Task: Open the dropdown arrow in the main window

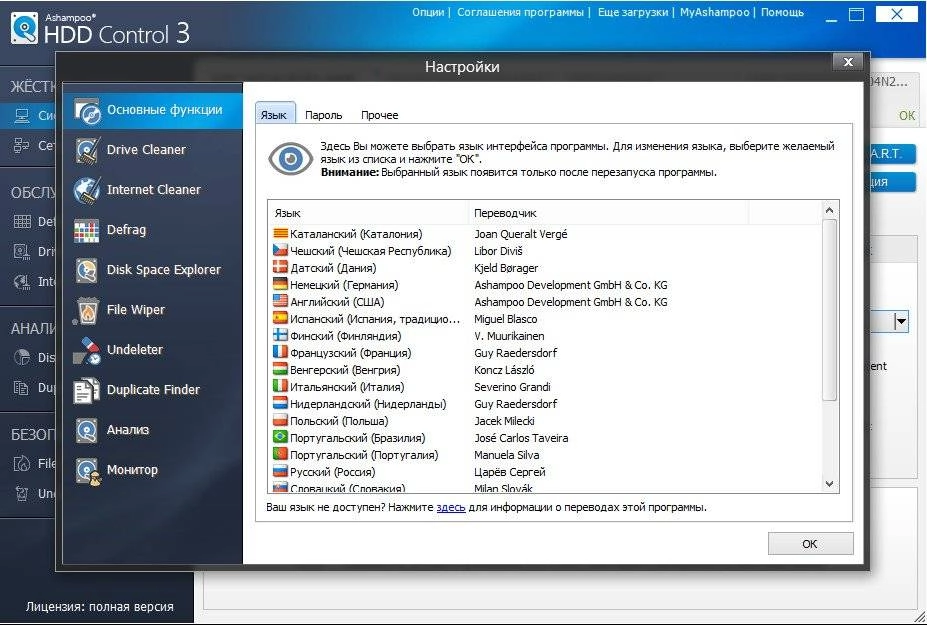Action: pyautogui.click(x=900, y=322)
